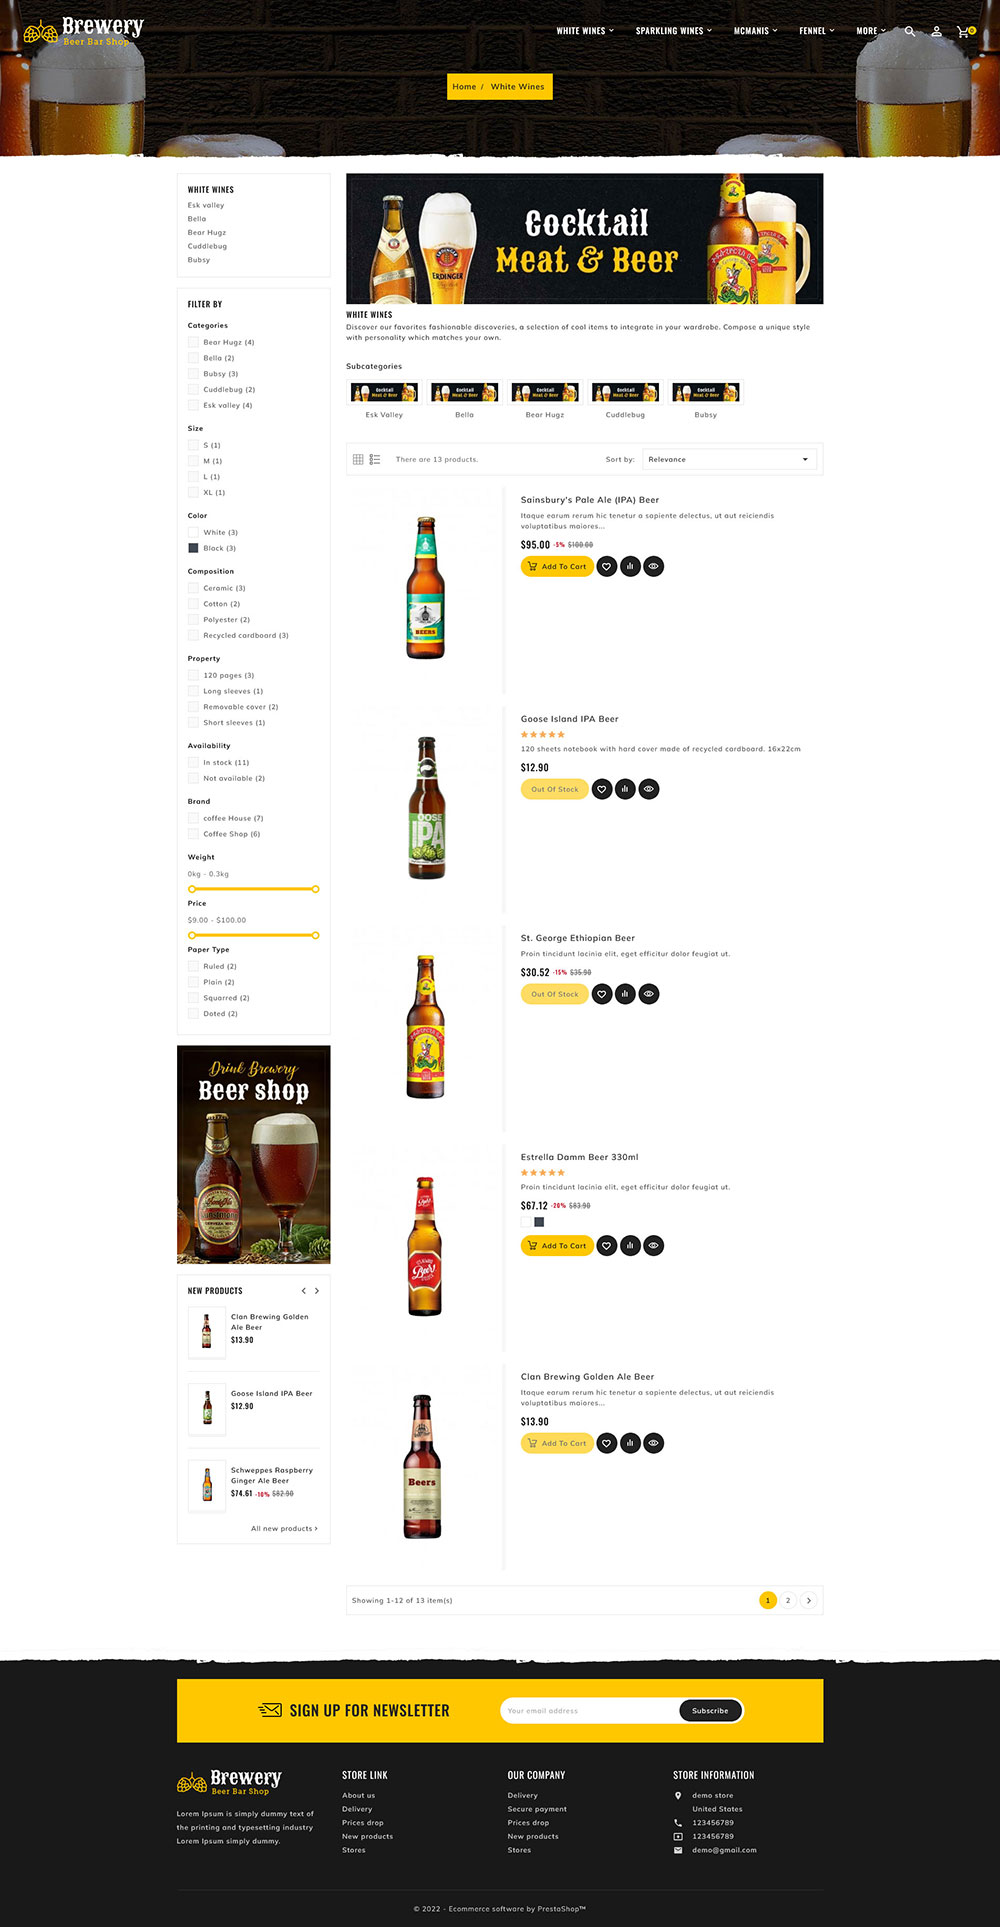Enable the 'In stock (11)' availability filter
The image size is (1000, 1927).
click(193, 762)
